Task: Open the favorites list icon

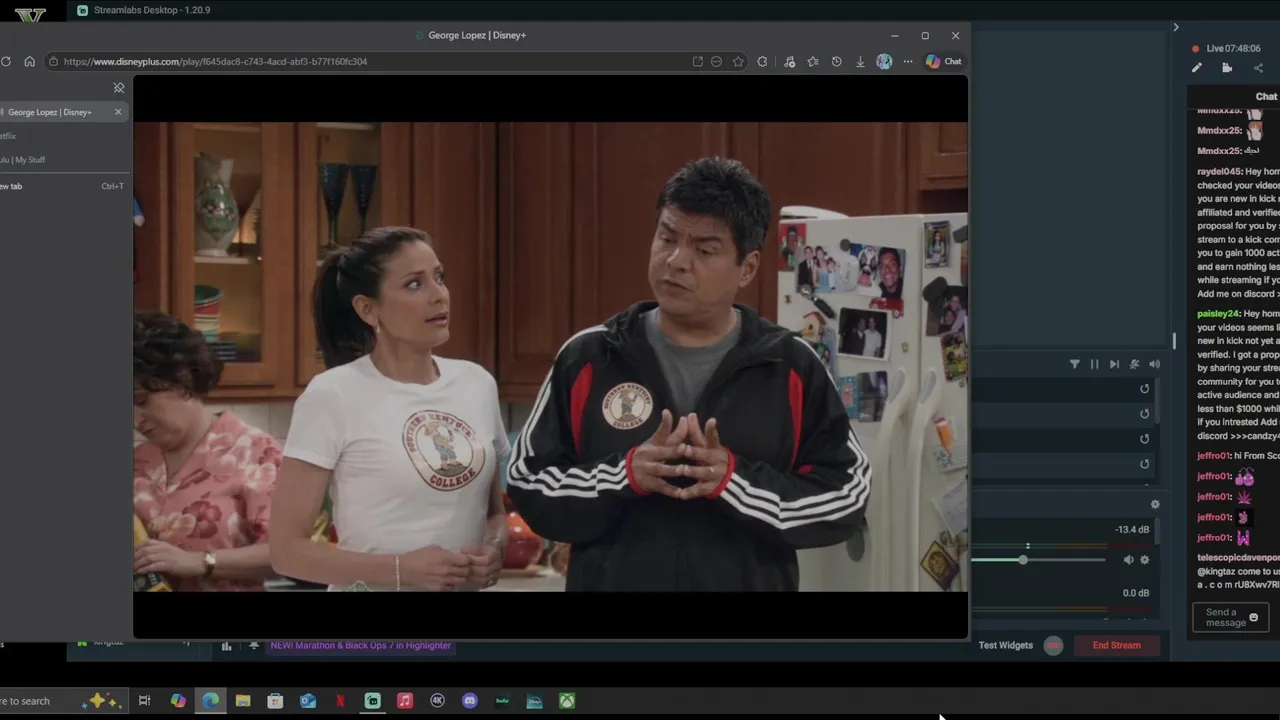Action: pos(813,61)
